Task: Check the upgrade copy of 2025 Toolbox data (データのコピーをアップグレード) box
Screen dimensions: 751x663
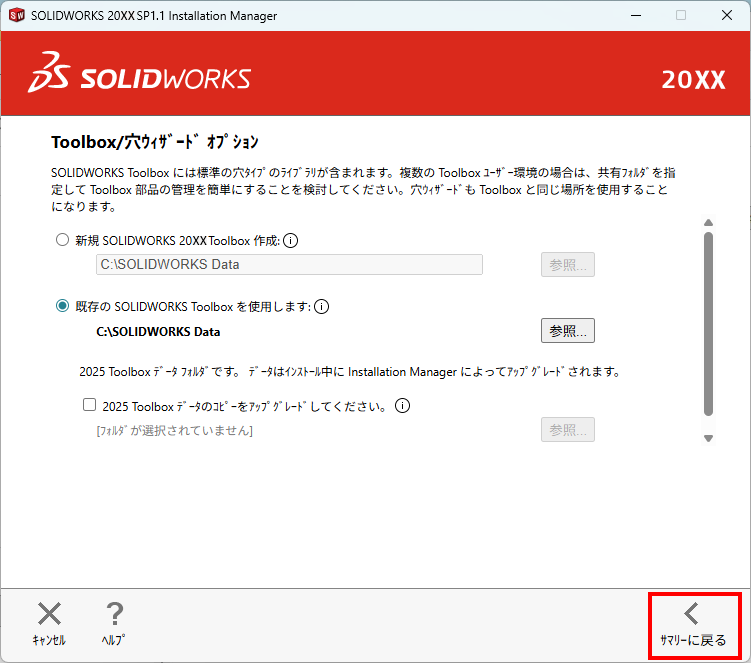Action: click(x=90, y=405)
